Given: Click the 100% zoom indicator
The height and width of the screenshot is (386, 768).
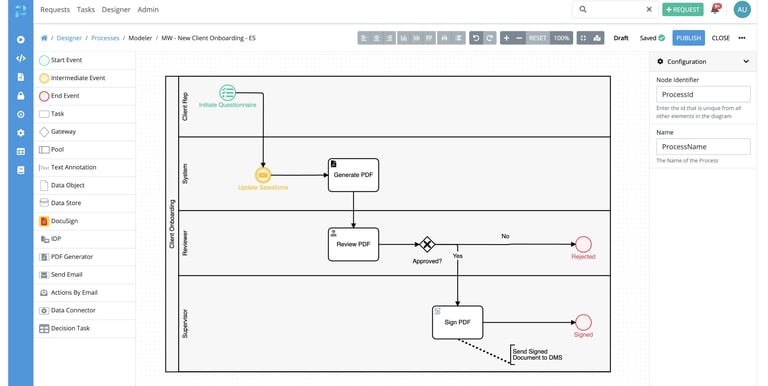Looking at the screenshot, I should pos(561,38).
